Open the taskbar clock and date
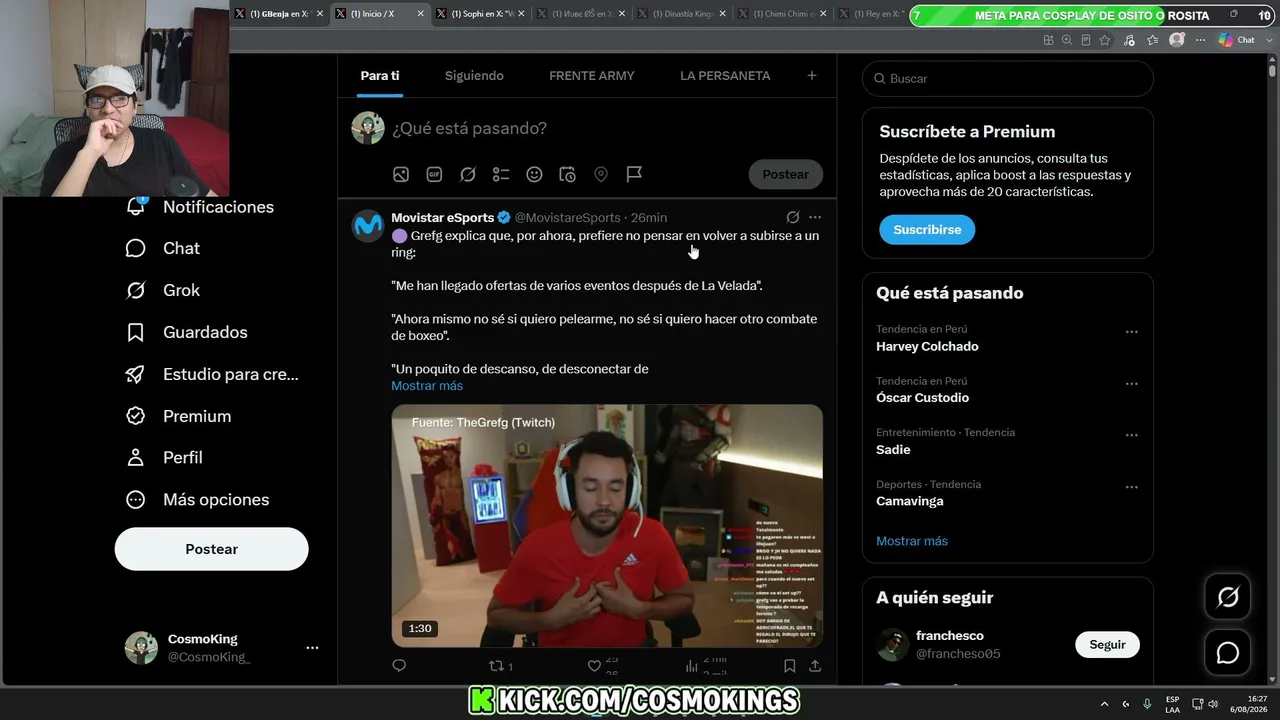Image resolution: width=1280 pixels, height=720 pixels. [1250, 704]
